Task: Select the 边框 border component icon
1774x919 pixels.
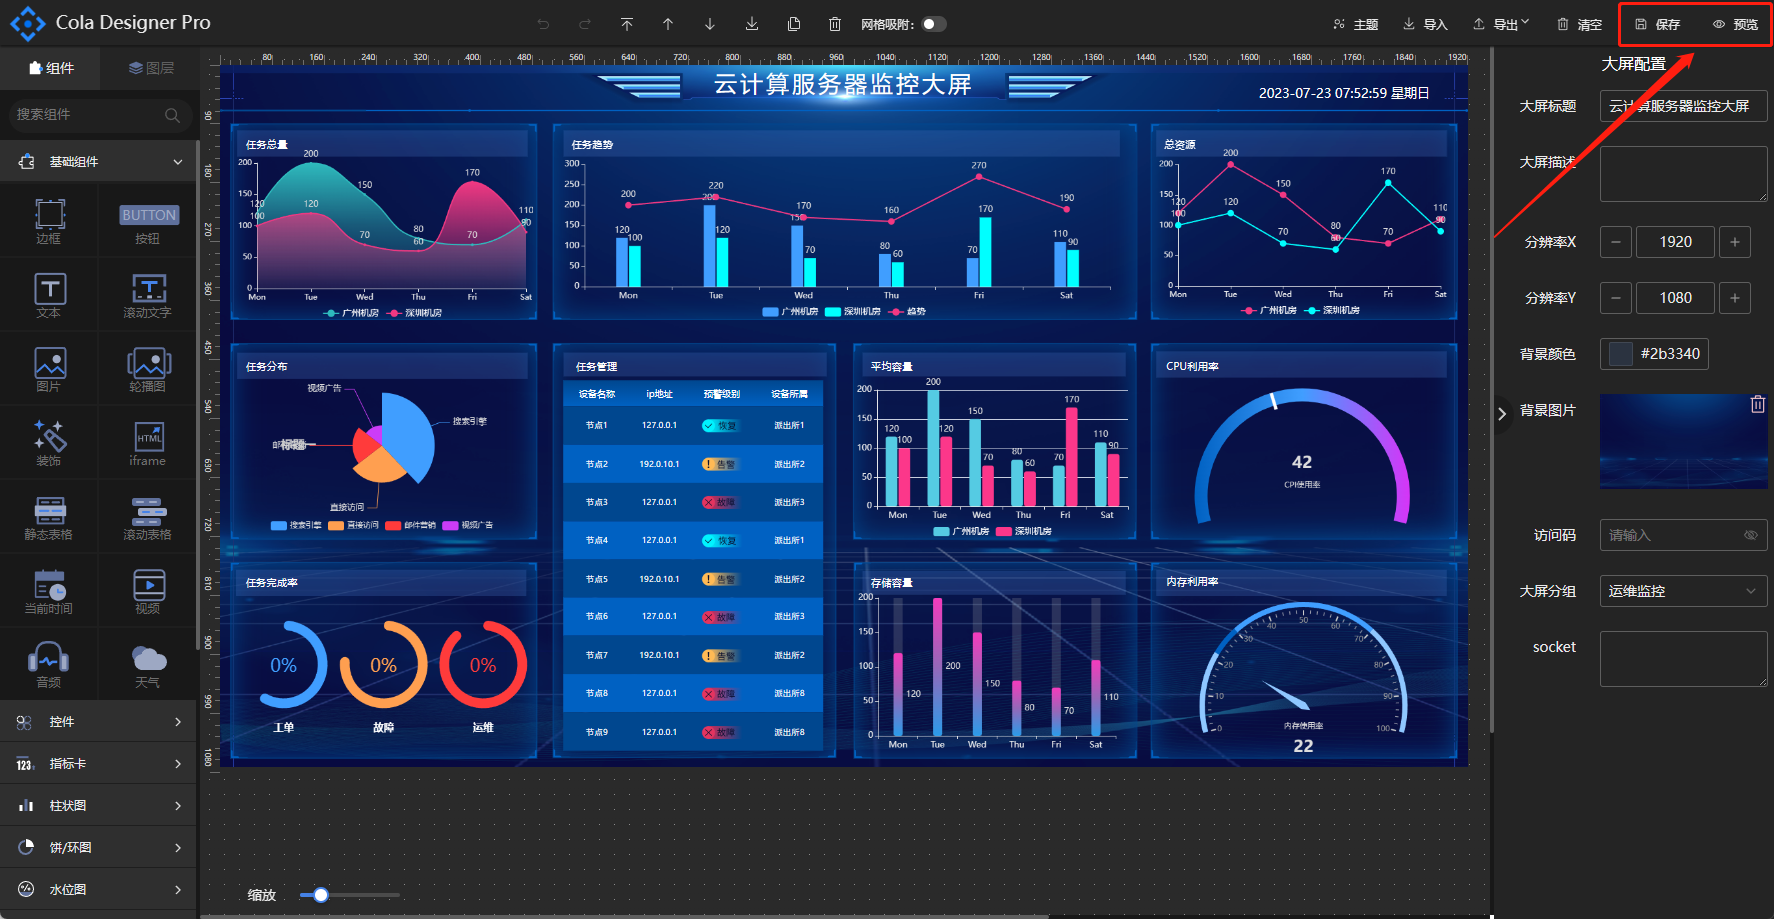Action: click(x=49, y=221)
